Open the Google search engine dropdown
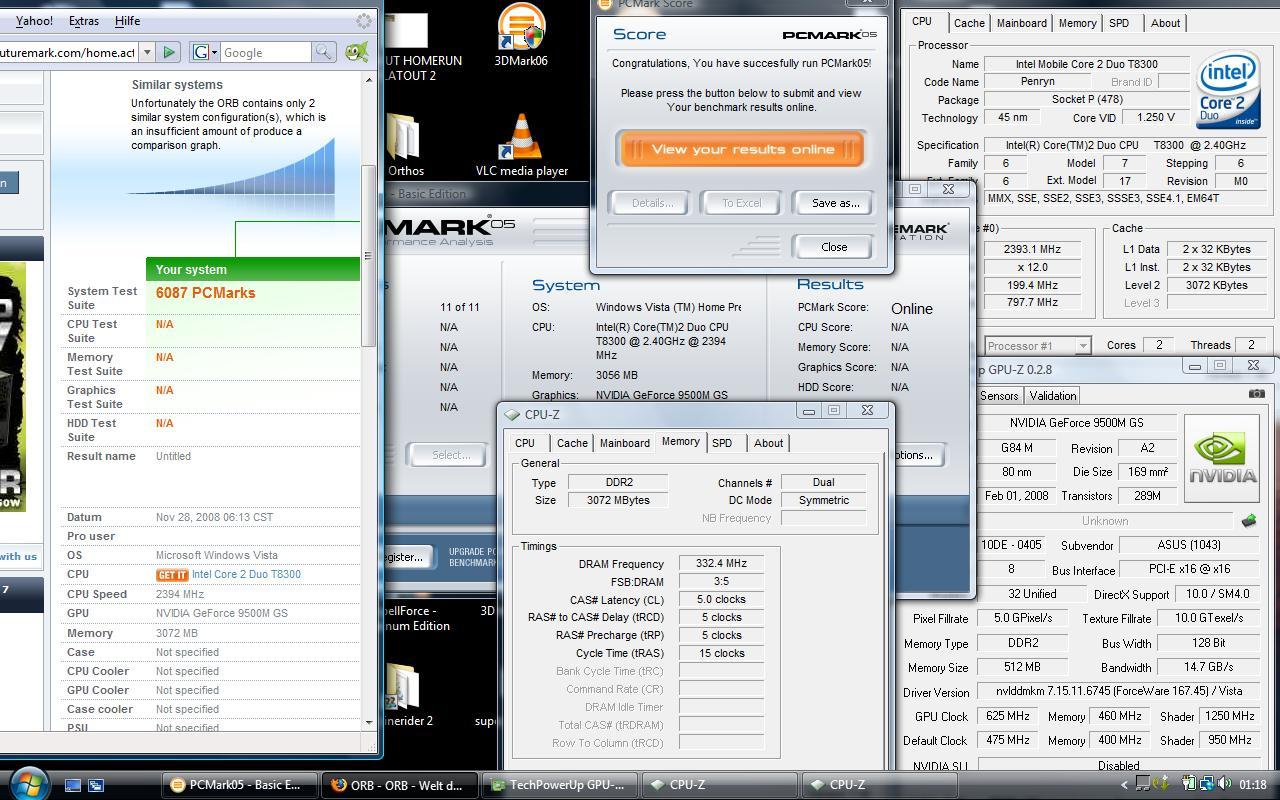Viewport: 1280px width, 800px height. pyautogui.click(x=205, y=52)
